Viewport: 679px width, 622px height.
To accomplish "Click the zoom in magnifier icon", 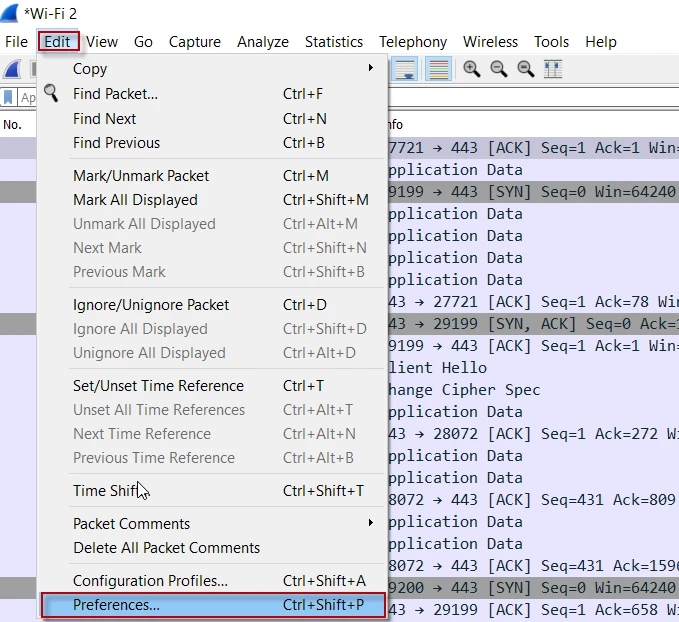I will [471, 69].
